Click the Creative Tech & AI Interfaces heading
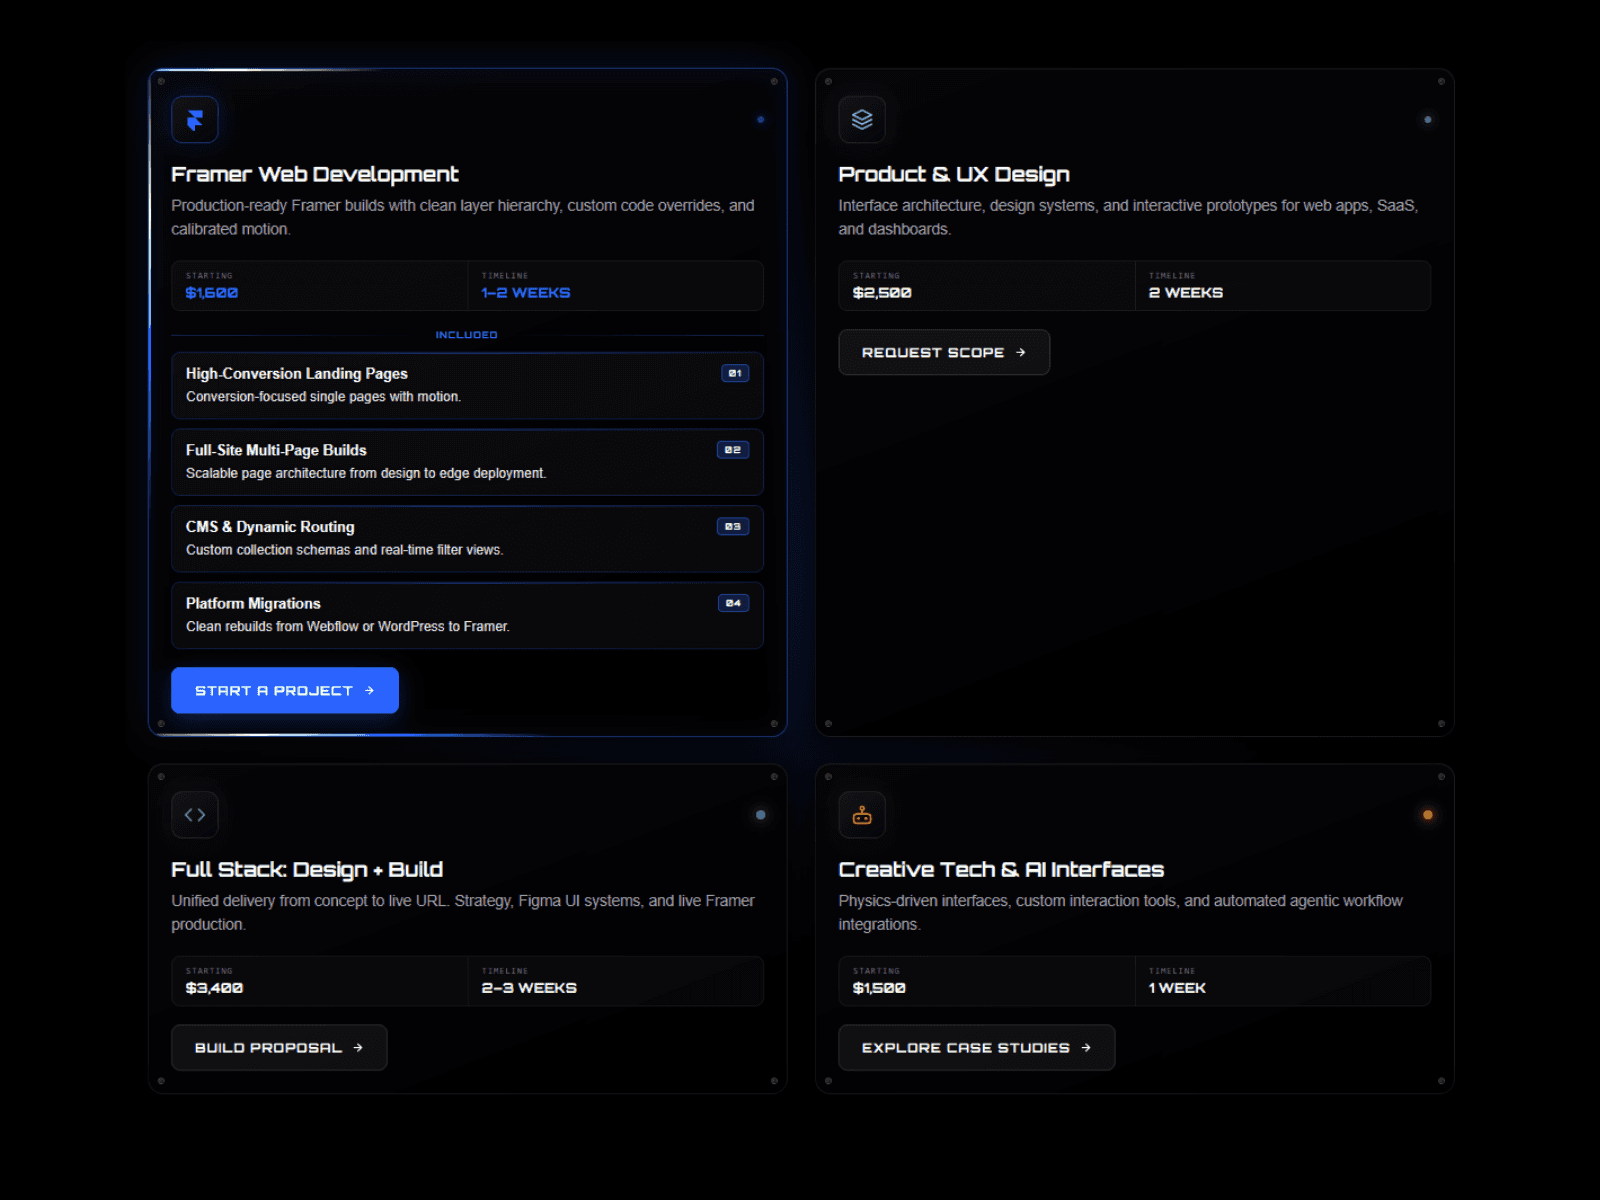Screen dimensions: 1600x1200 (1001, 869)
